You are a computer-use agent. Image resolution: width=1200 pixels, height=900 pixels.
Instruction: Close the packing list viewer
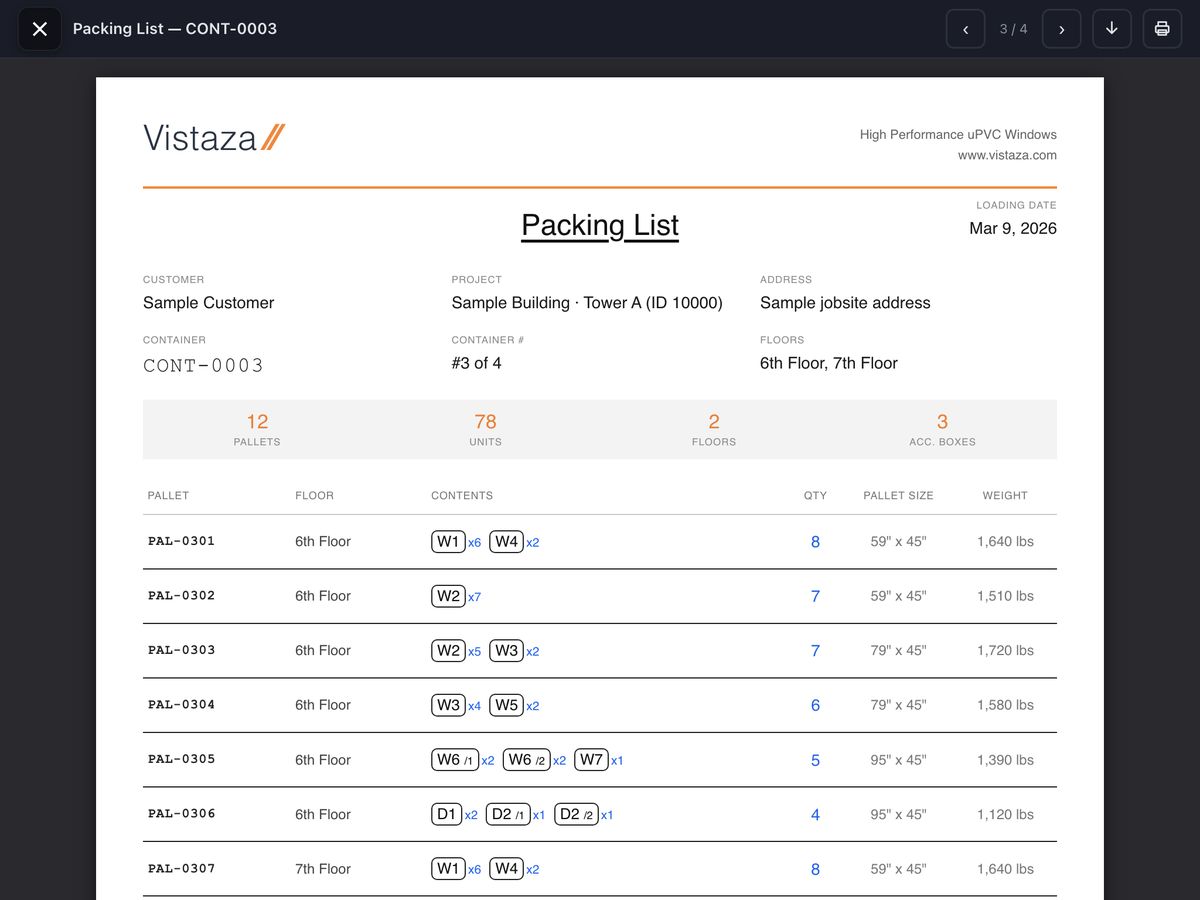click(x=40, y=29)
